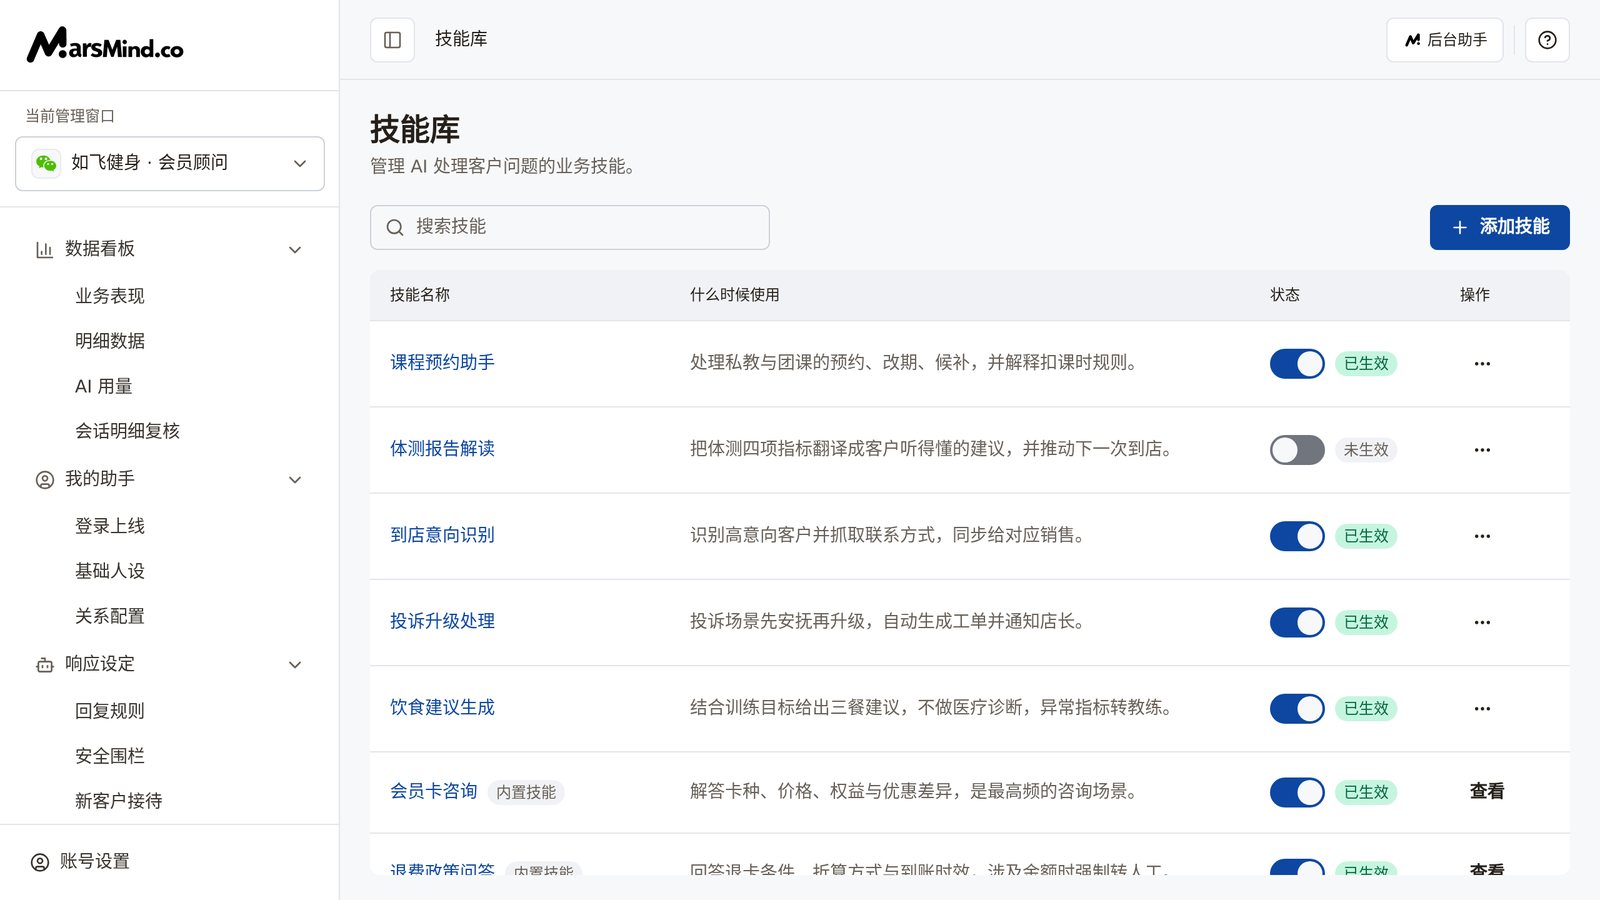Click the 状态 column header
The width and height of the screenshot is (1600, 900).
(x=1285, y=295)
